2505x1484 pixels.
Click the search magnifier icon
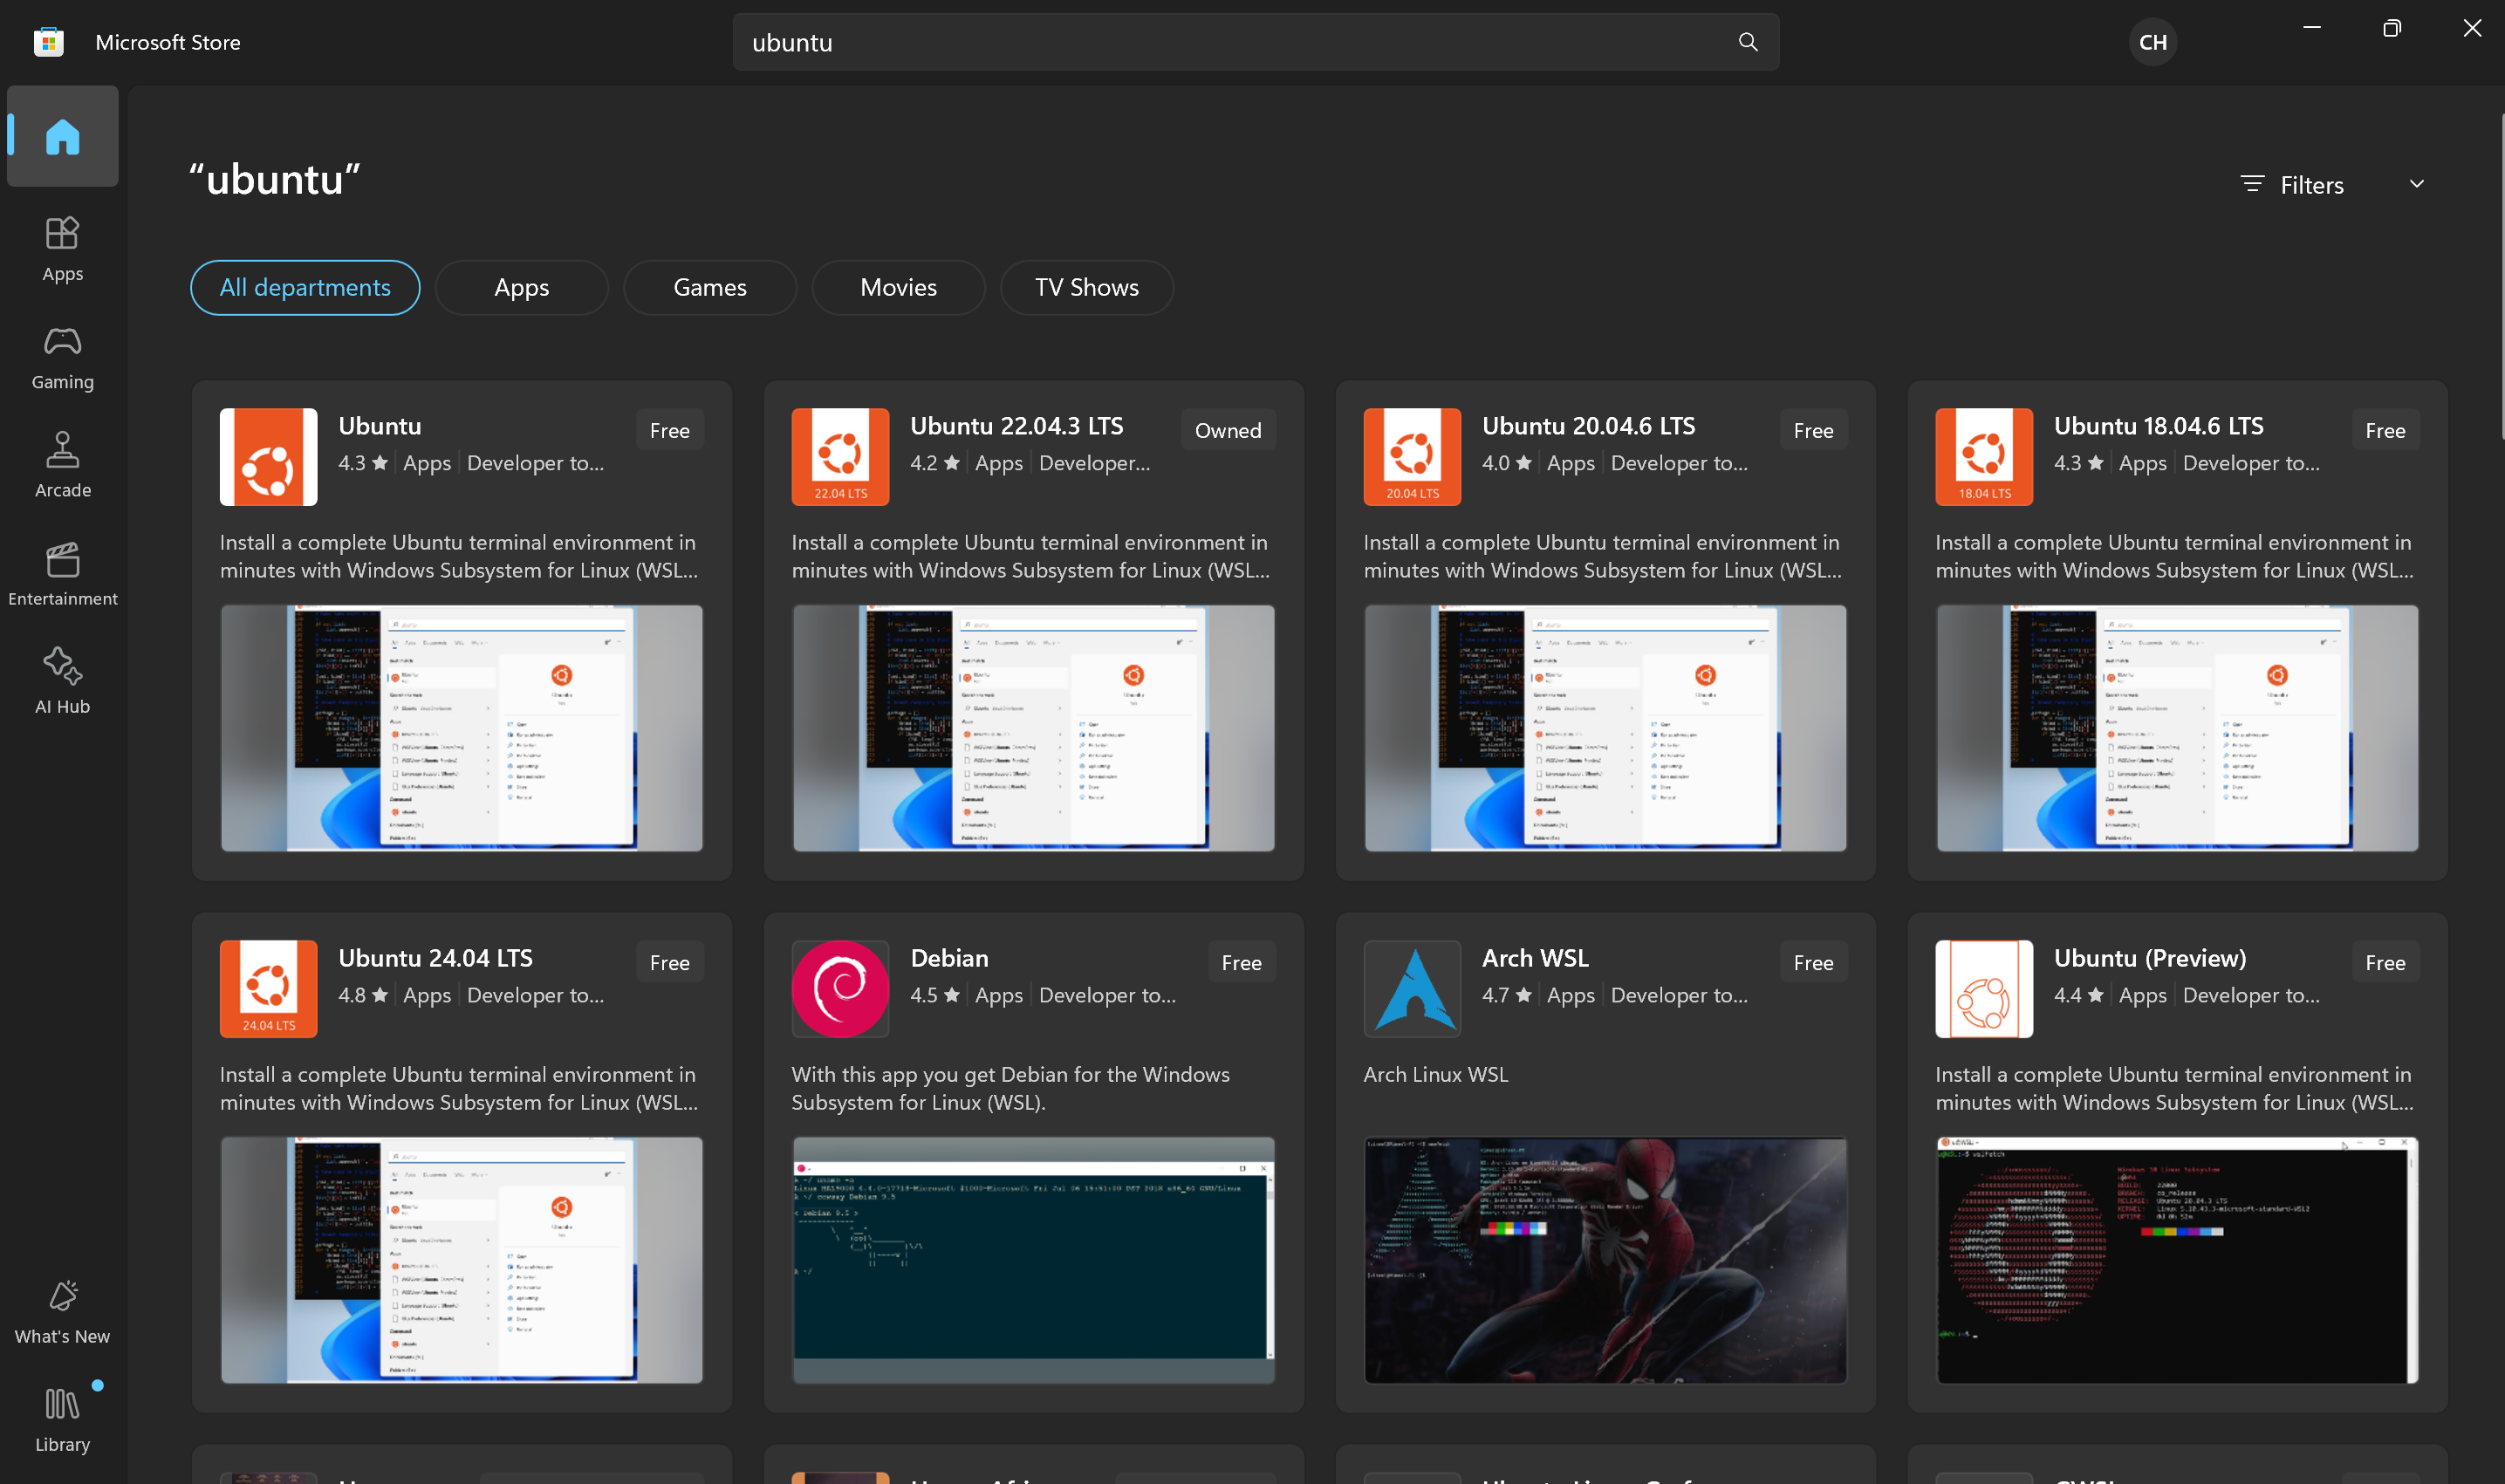(x=1747, y=42)
